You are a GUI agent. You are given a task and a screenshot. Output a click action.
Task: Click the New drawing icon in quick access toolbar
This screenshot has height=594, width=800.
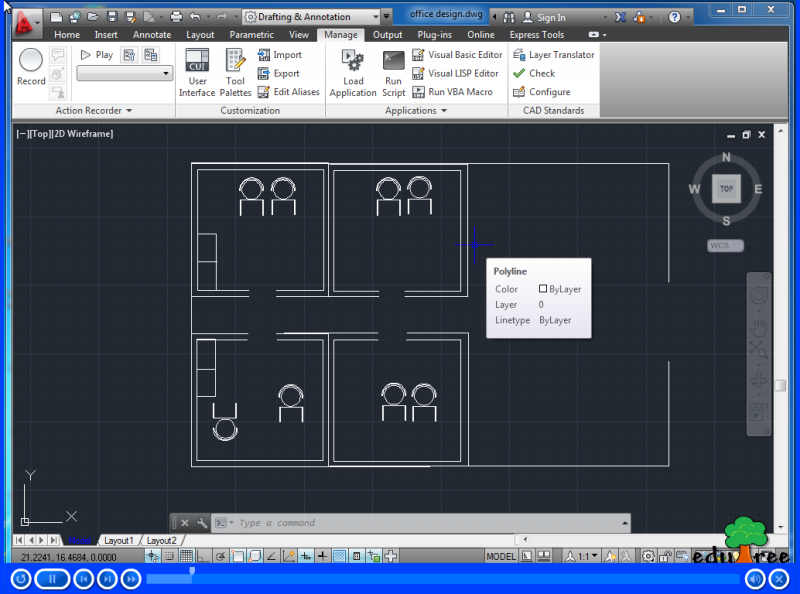(56, 17)
